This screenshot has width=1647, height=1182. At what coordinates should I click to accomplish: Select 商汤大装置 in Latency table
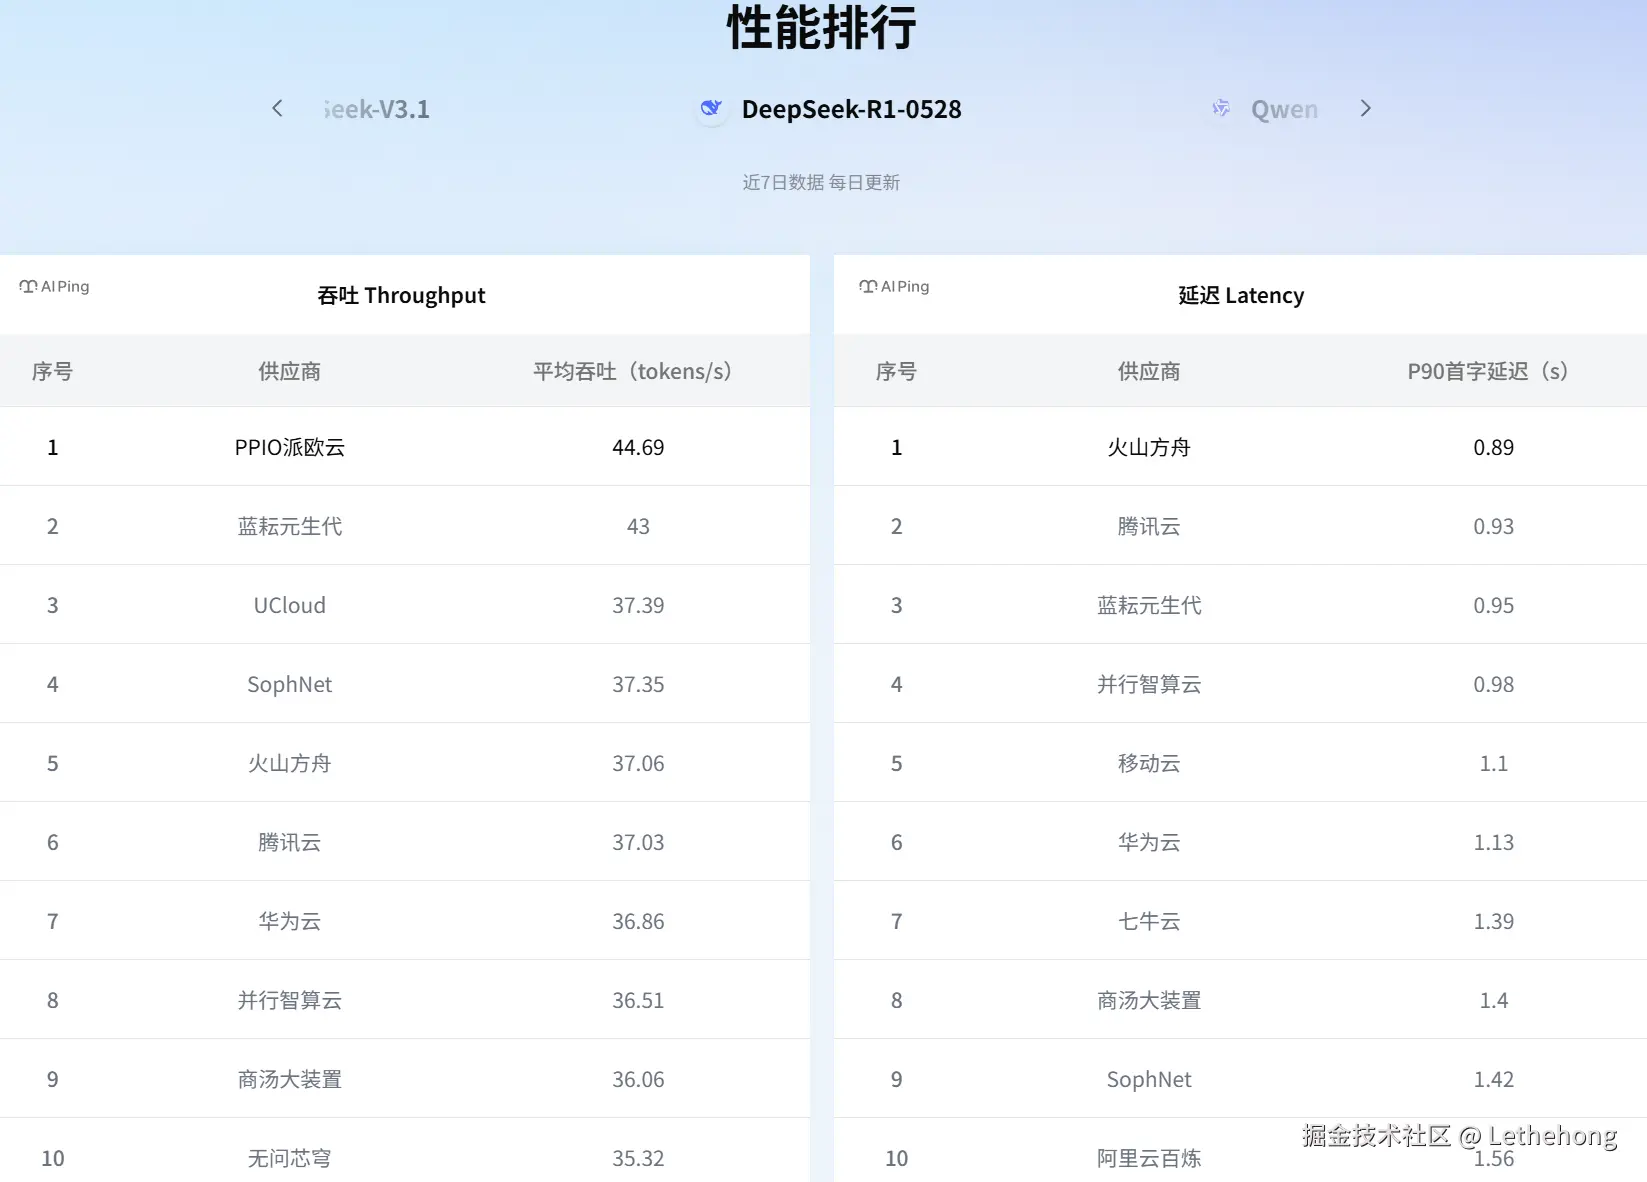tap(1149, 1000)
